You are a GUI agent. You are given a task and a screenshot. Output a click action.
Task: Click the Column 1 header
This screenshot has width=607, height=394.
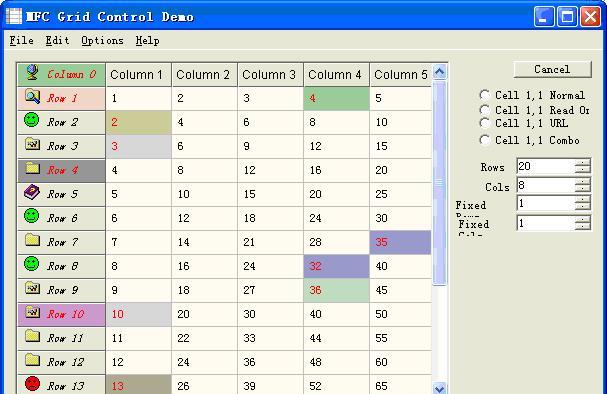[x=139, y=75]
